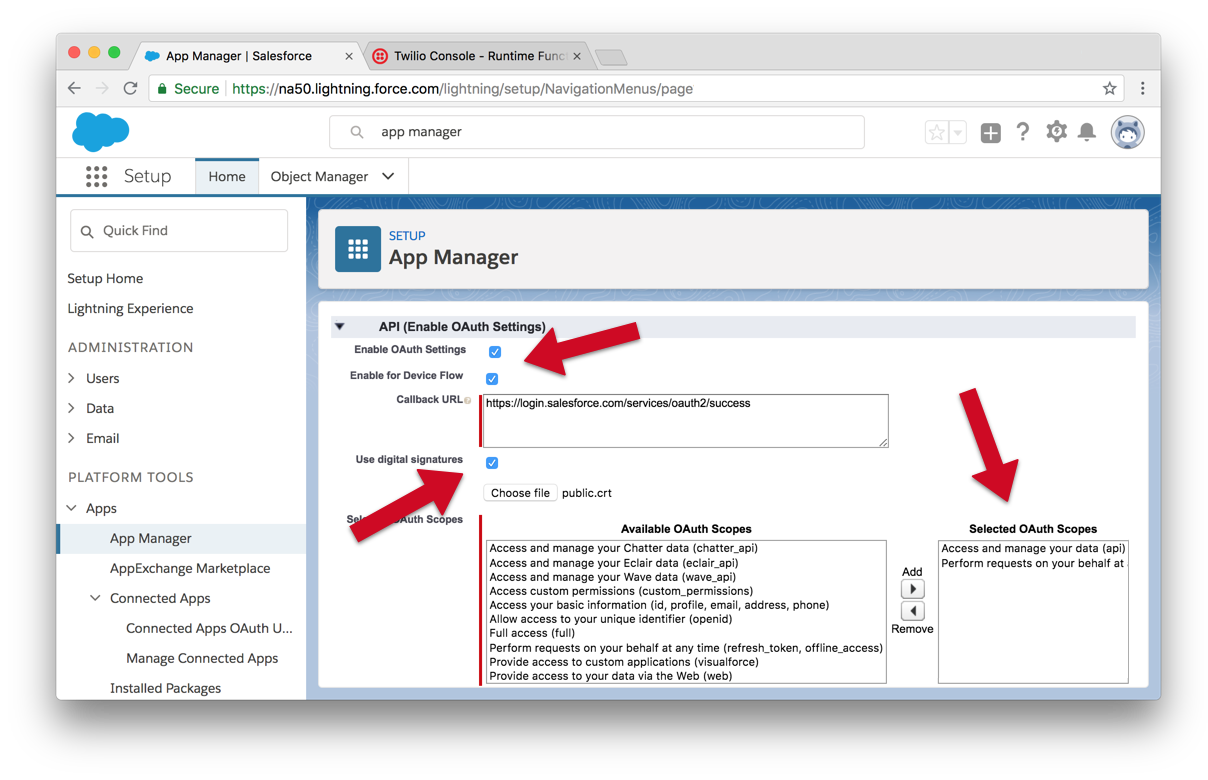The width and height of the screenshot is (1208, 780).
Task: Click the Quick Find magnifier icon
Action: coord(87,231)
